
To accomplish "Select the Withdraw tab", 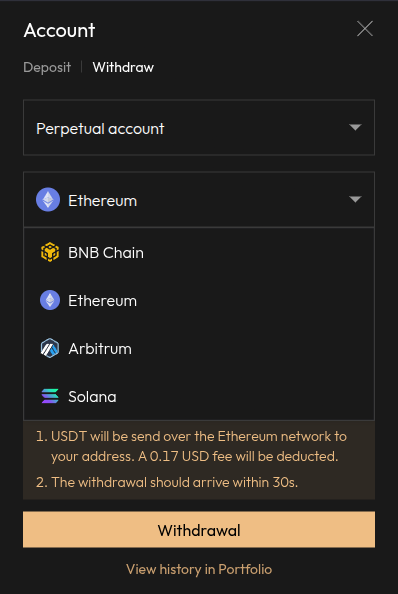I will 123,67.
